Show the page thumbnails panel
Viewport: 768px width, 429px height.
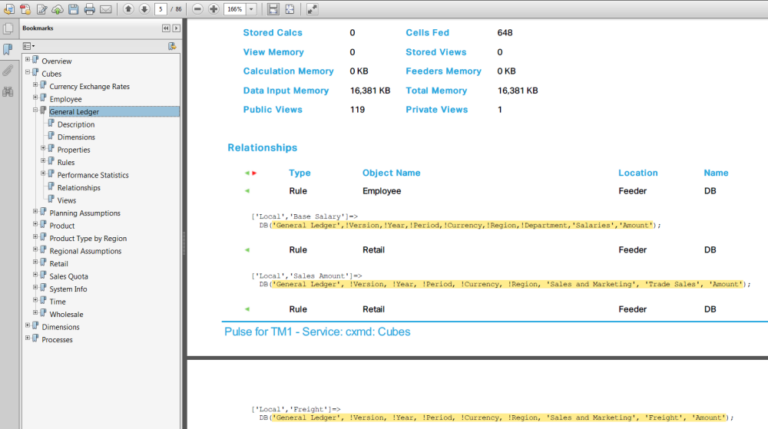click(x=8, y=29)
